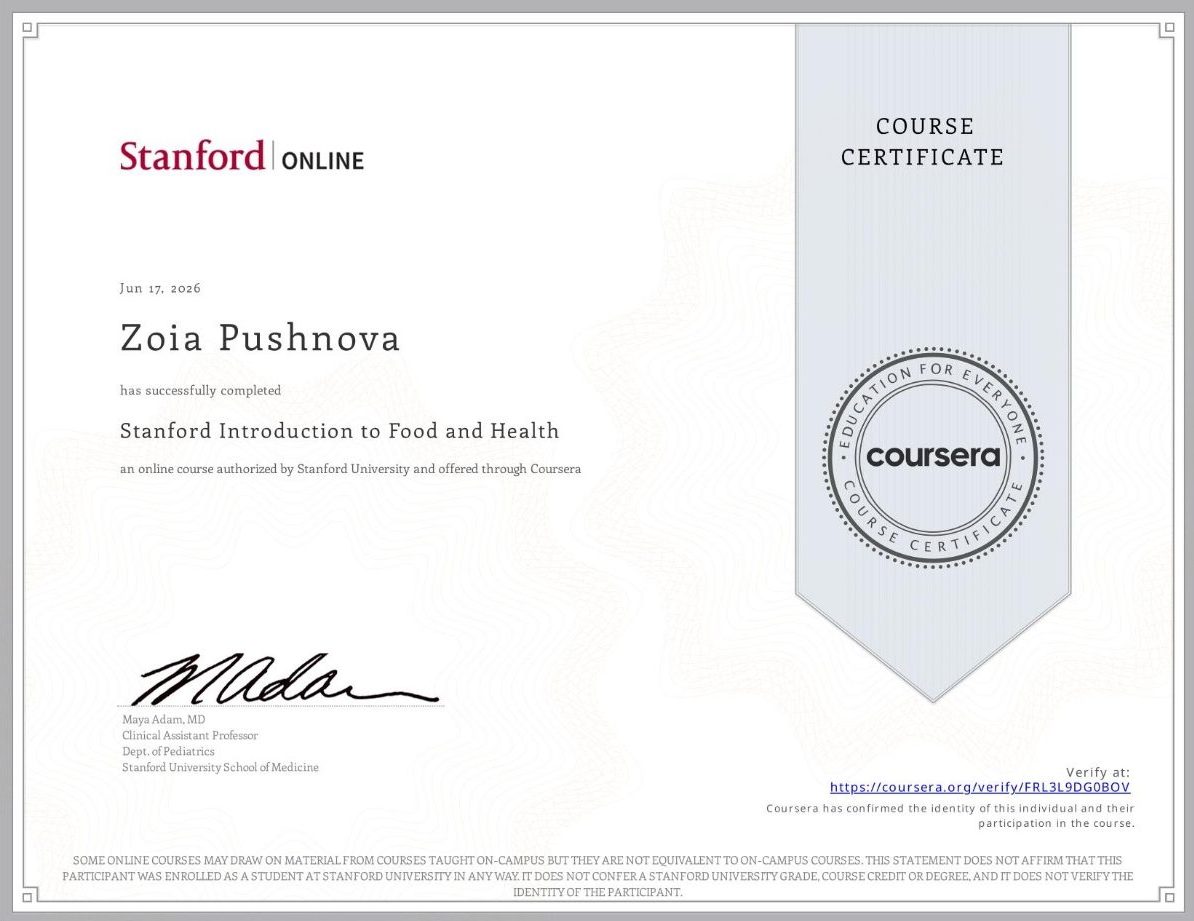
Task: Click the handwritten signature
Action: [286, 678]
